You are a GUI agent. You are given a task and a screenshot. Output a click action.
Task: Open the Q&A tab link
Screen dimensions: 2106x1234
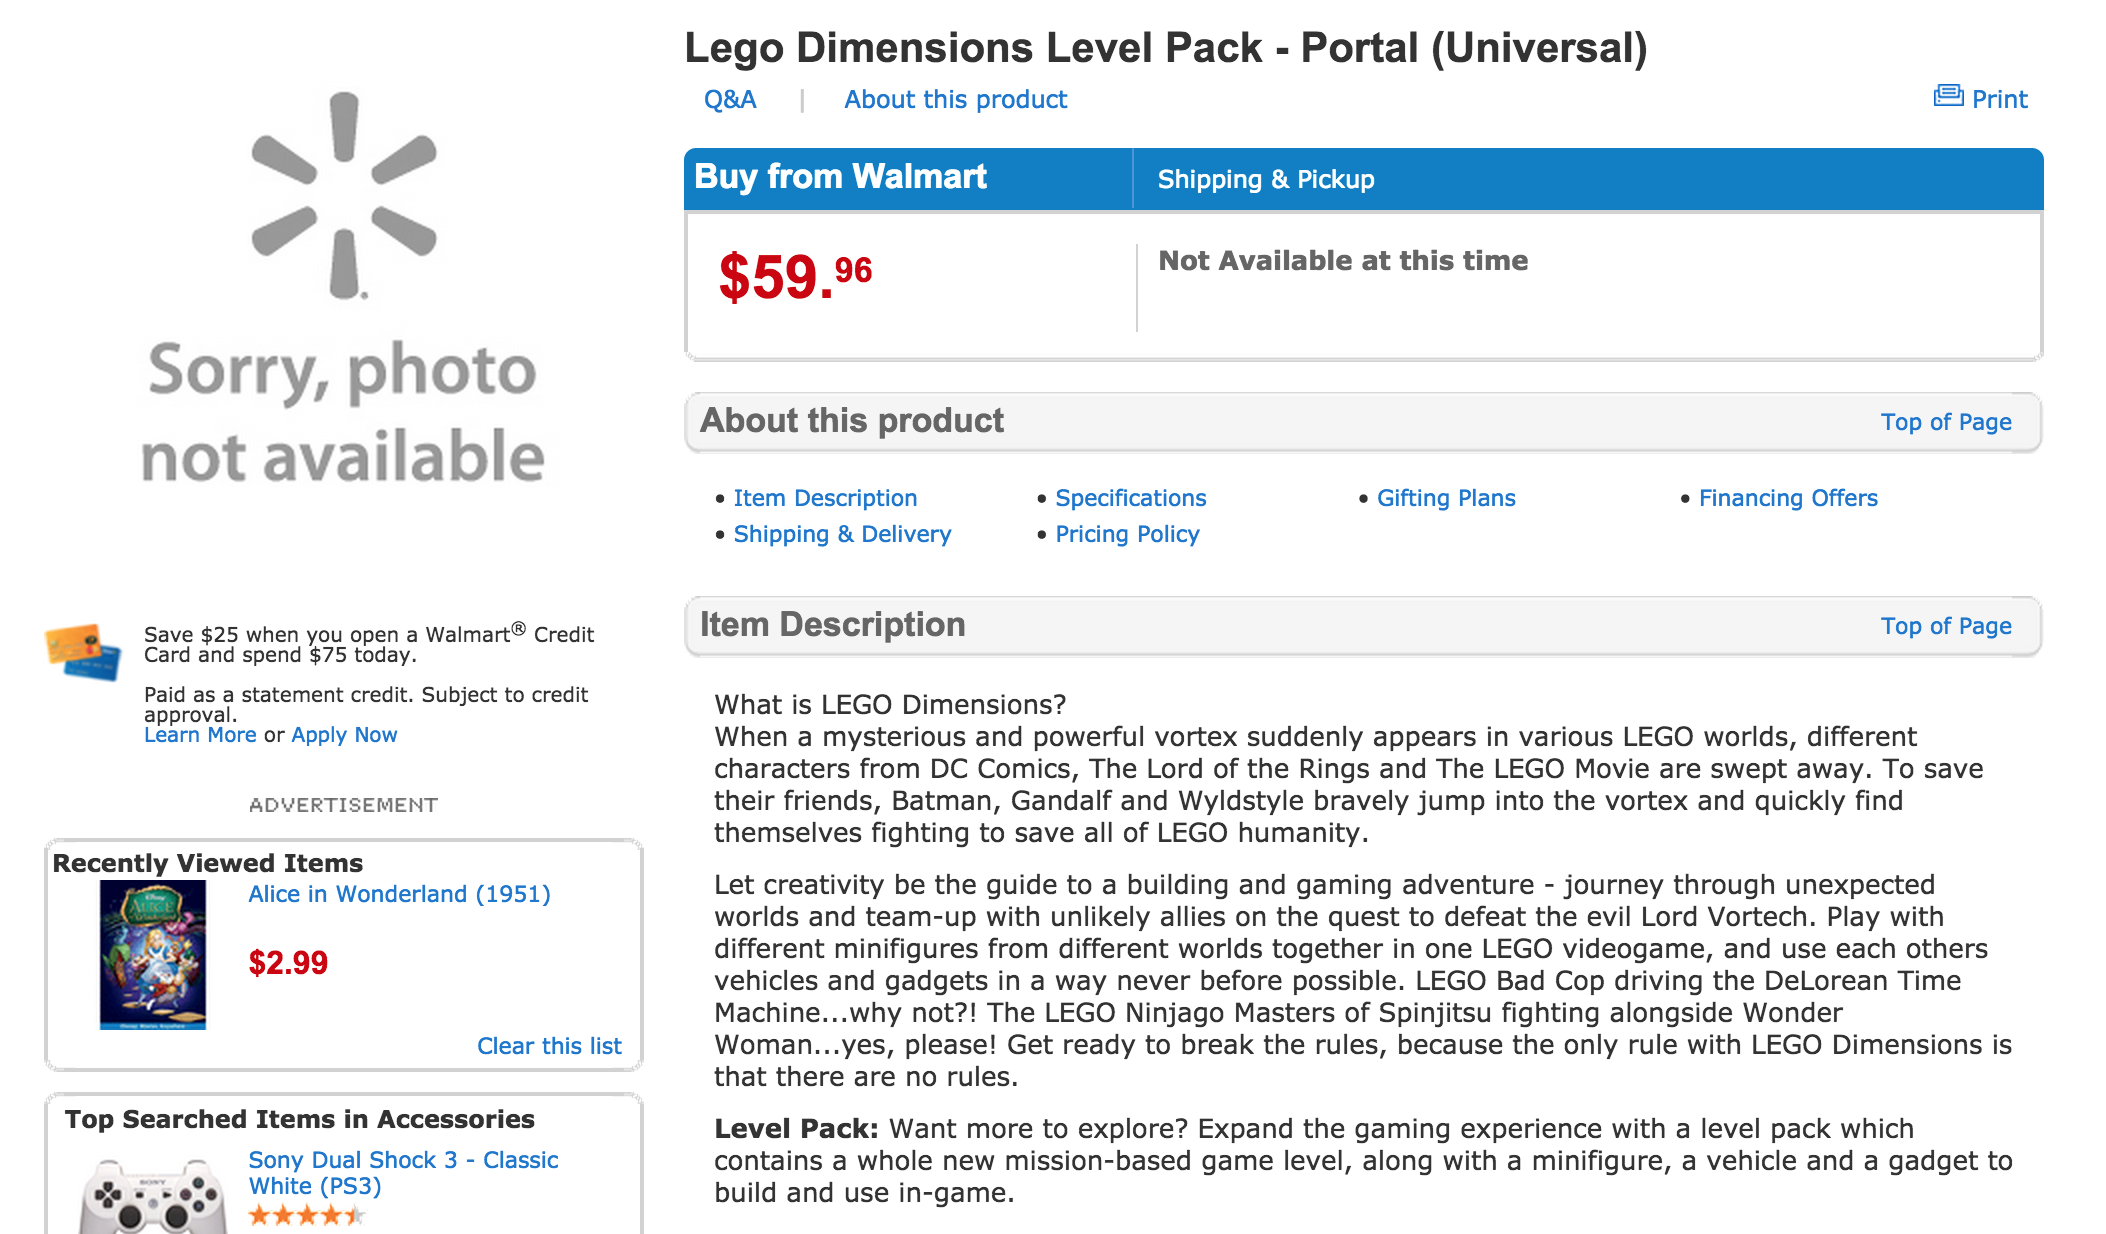(x=730, y=100)
